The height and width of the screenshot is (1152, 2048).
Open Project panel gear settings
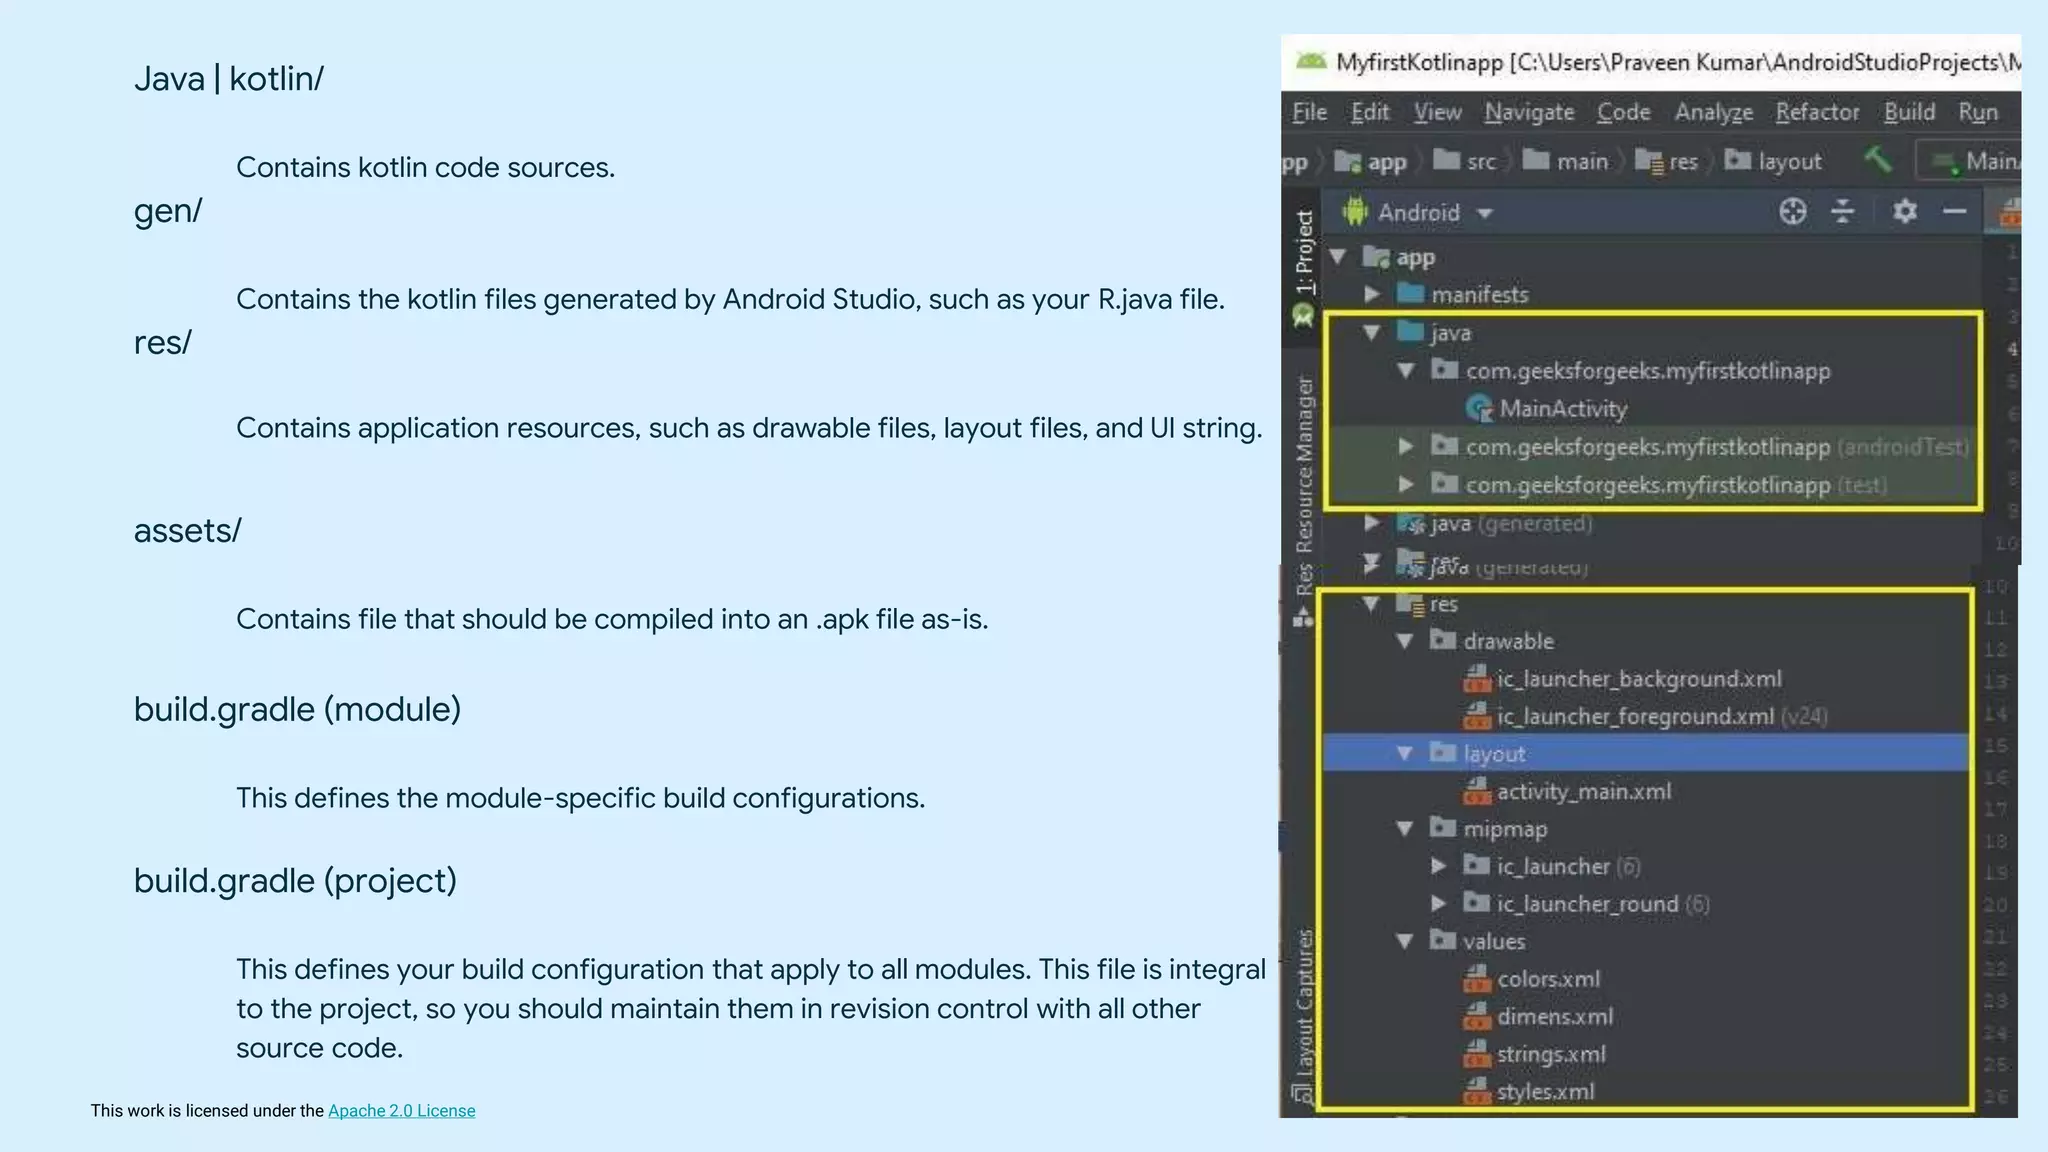(1904, 212)
